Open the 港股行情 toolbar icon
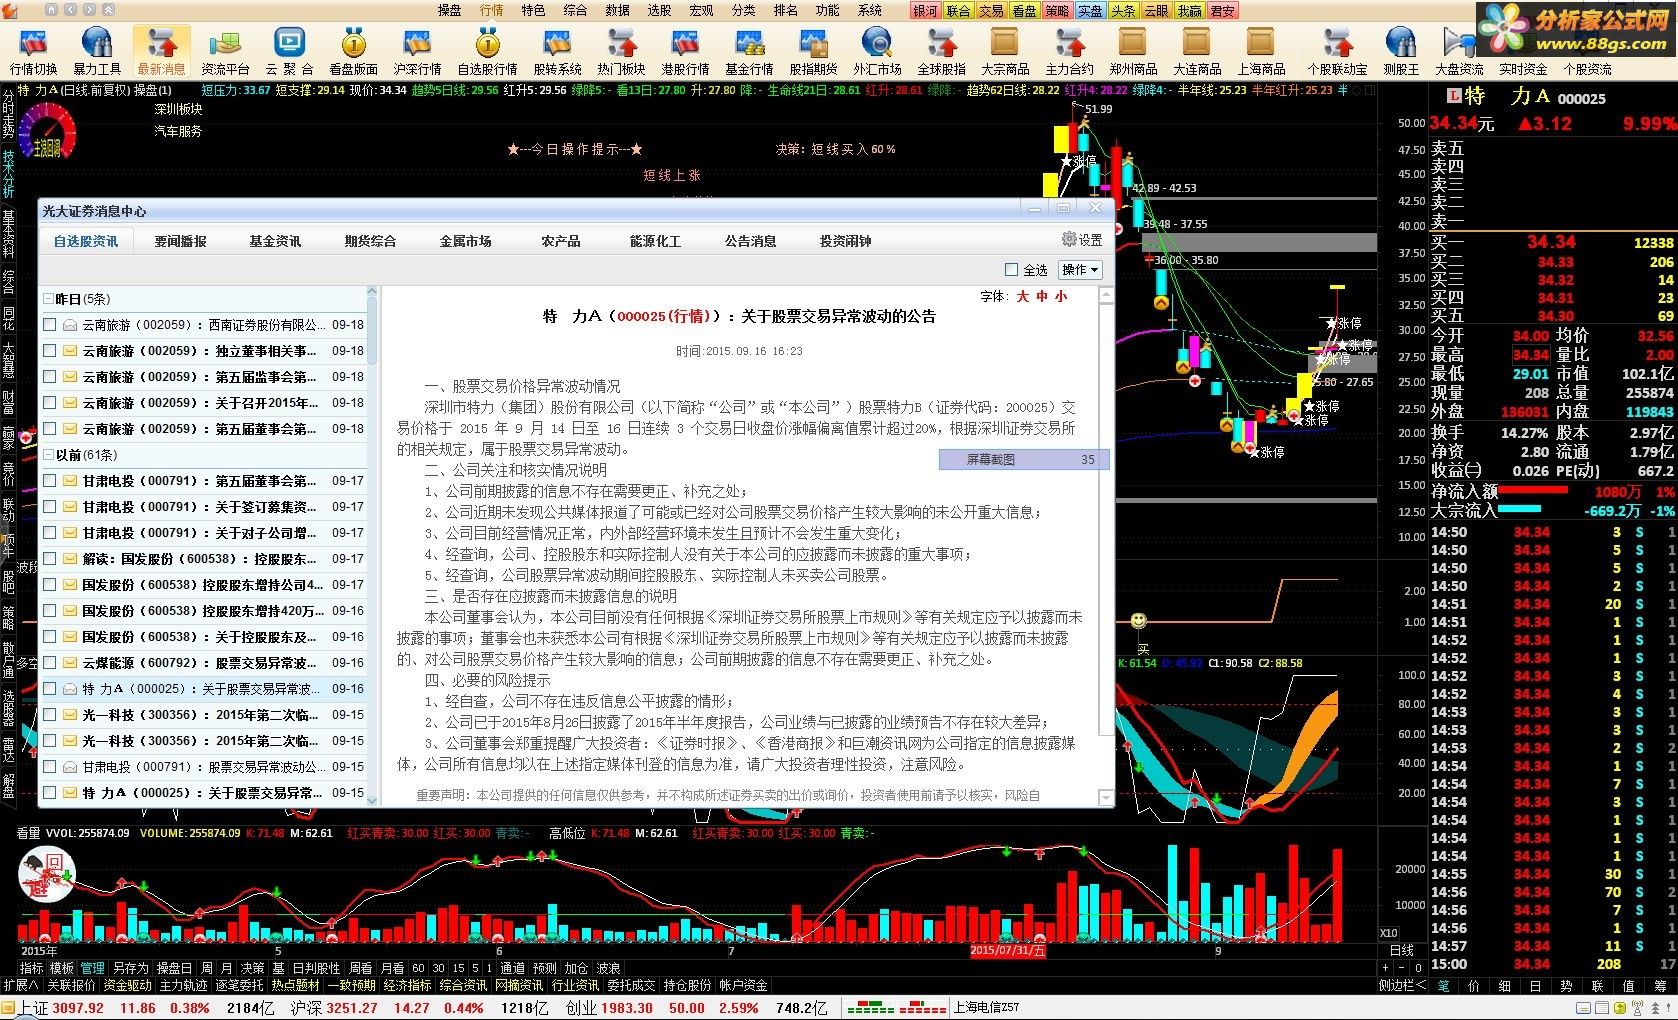The height and width of the screenshot is (1020, 1678). (x=685, y=52)
